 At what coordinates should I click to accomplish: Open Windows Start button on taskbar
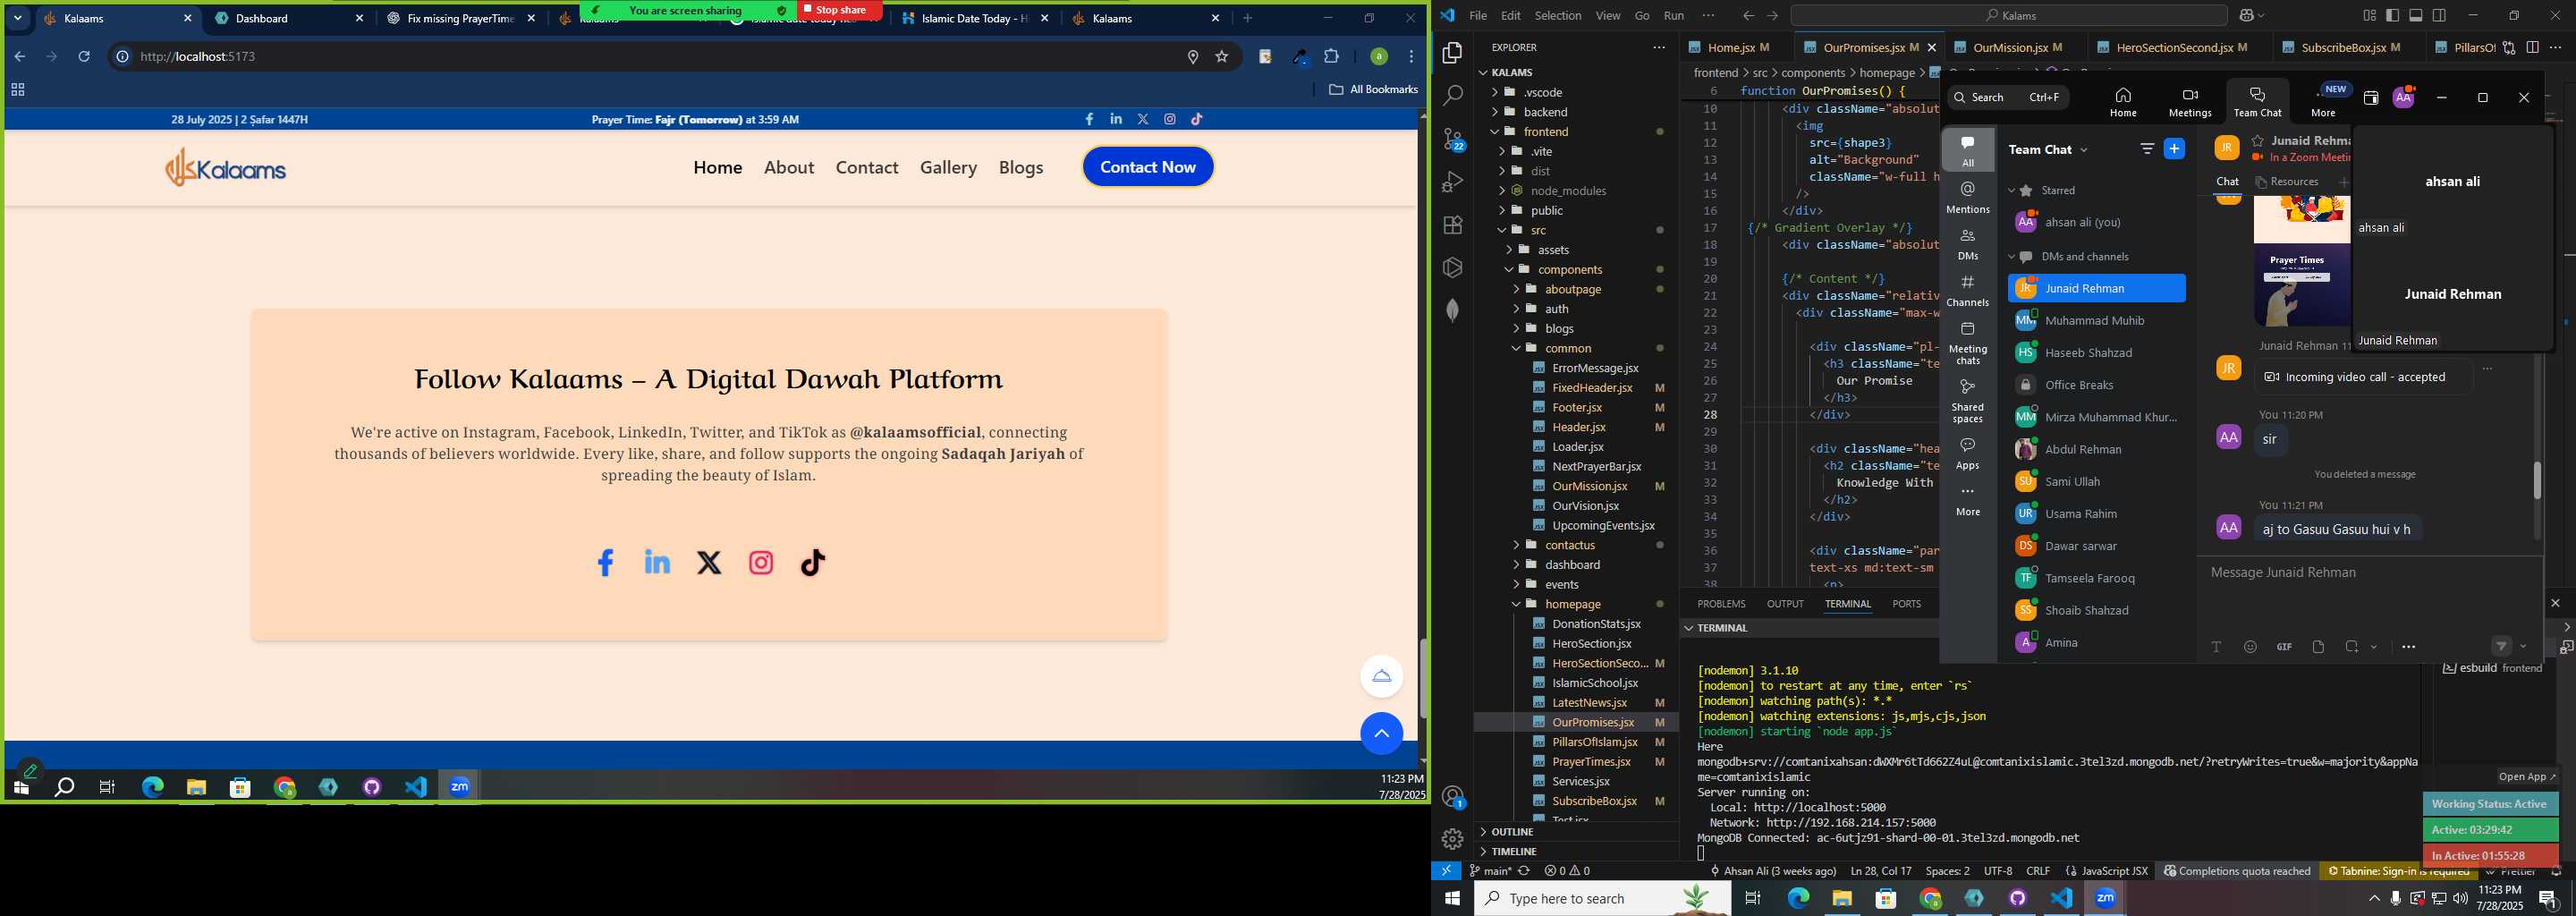[x=1452, y=899]
